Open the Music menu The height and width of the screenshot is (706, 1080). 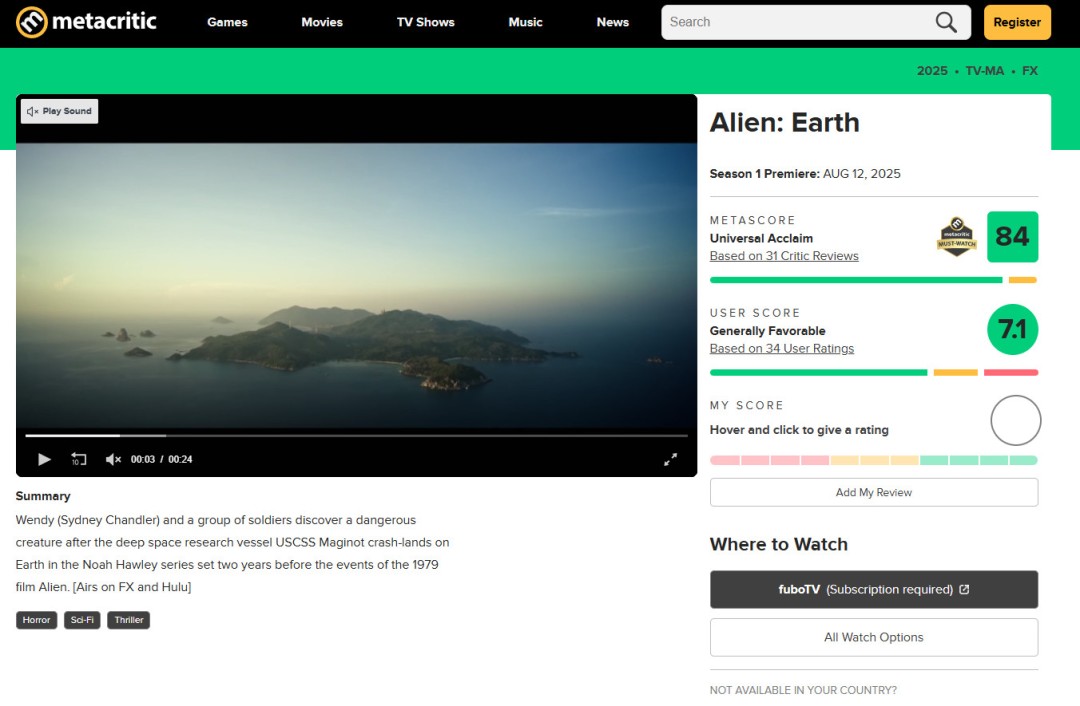pos(526,22)
